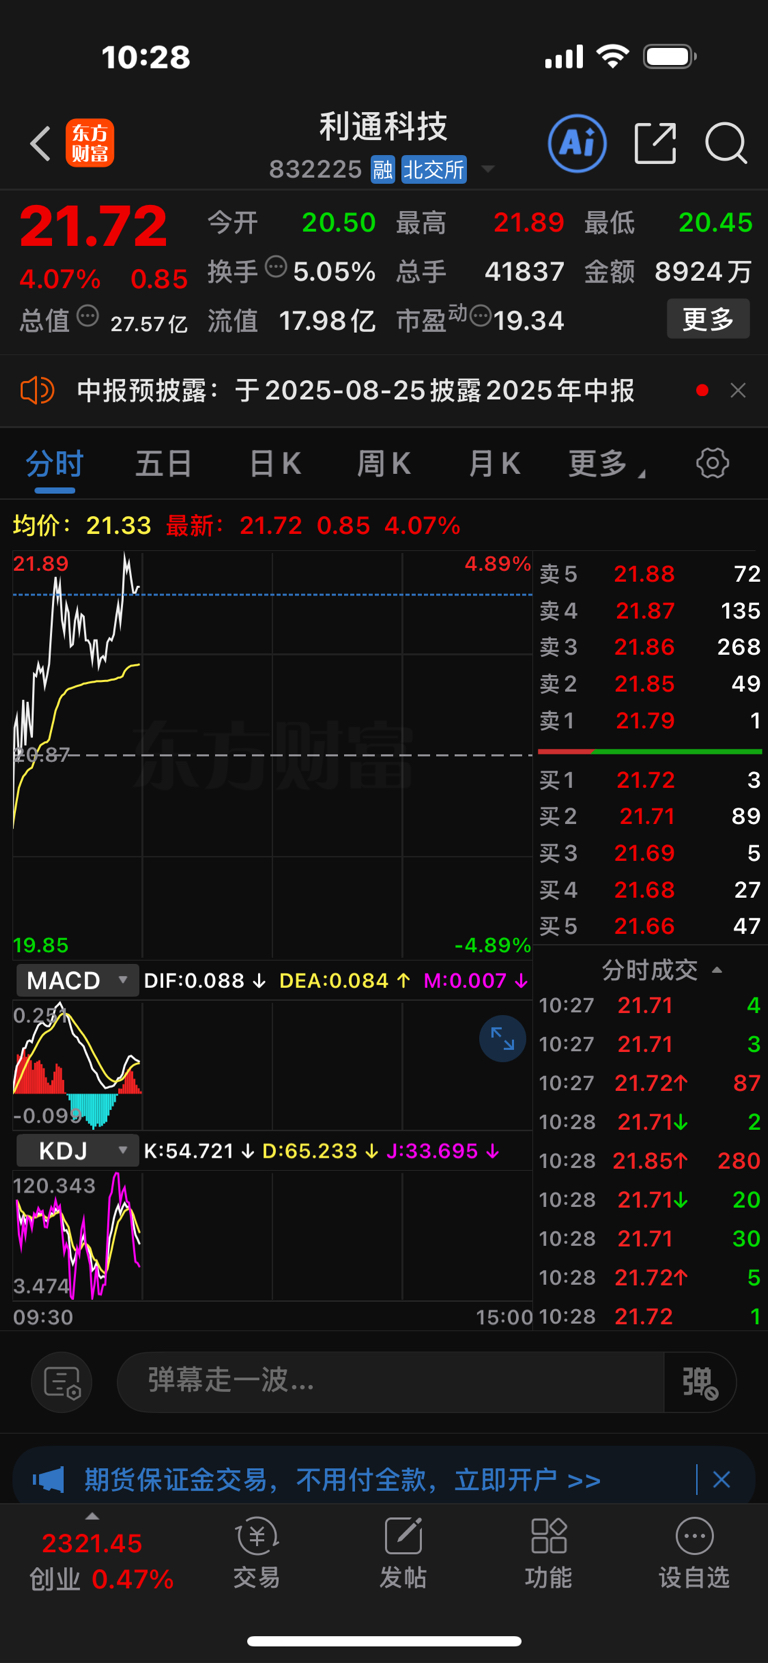
Task: Tap the MACD sub-chart
Action: click(x=272, y=1064)
